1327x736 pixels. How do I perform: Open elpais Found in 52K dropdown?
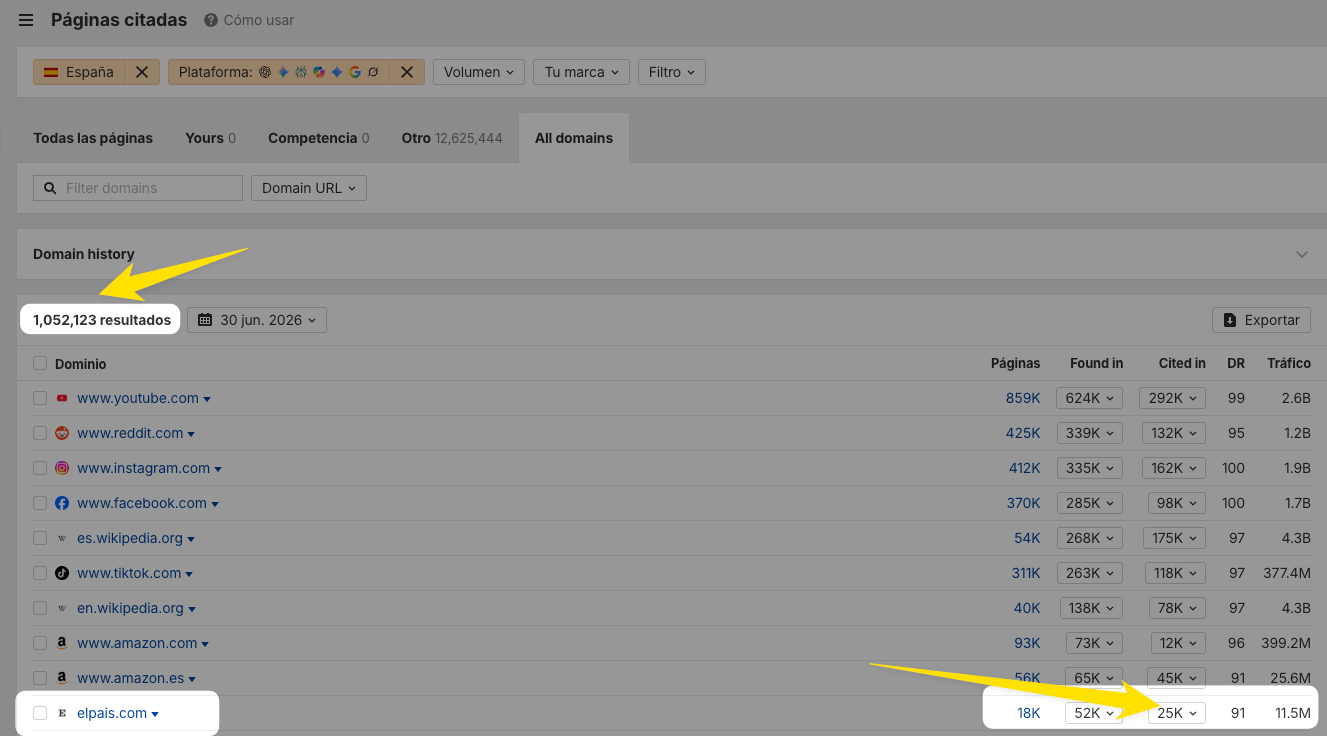click(x=1094, y=713)
